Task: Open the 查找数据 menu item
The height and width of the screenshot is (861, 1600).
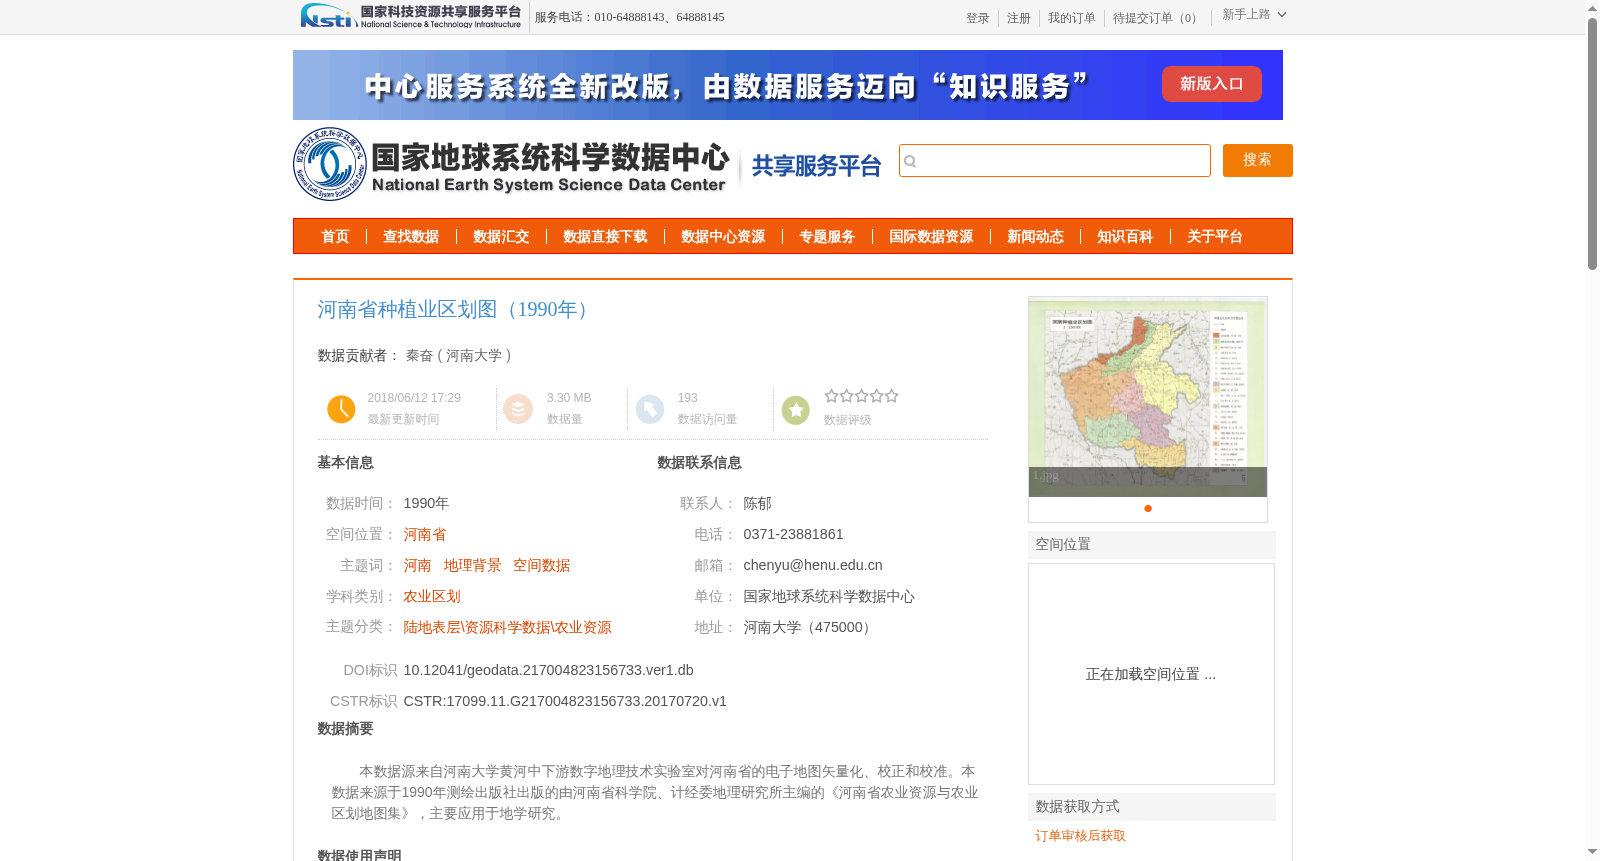Action: [x=411, y=237]
